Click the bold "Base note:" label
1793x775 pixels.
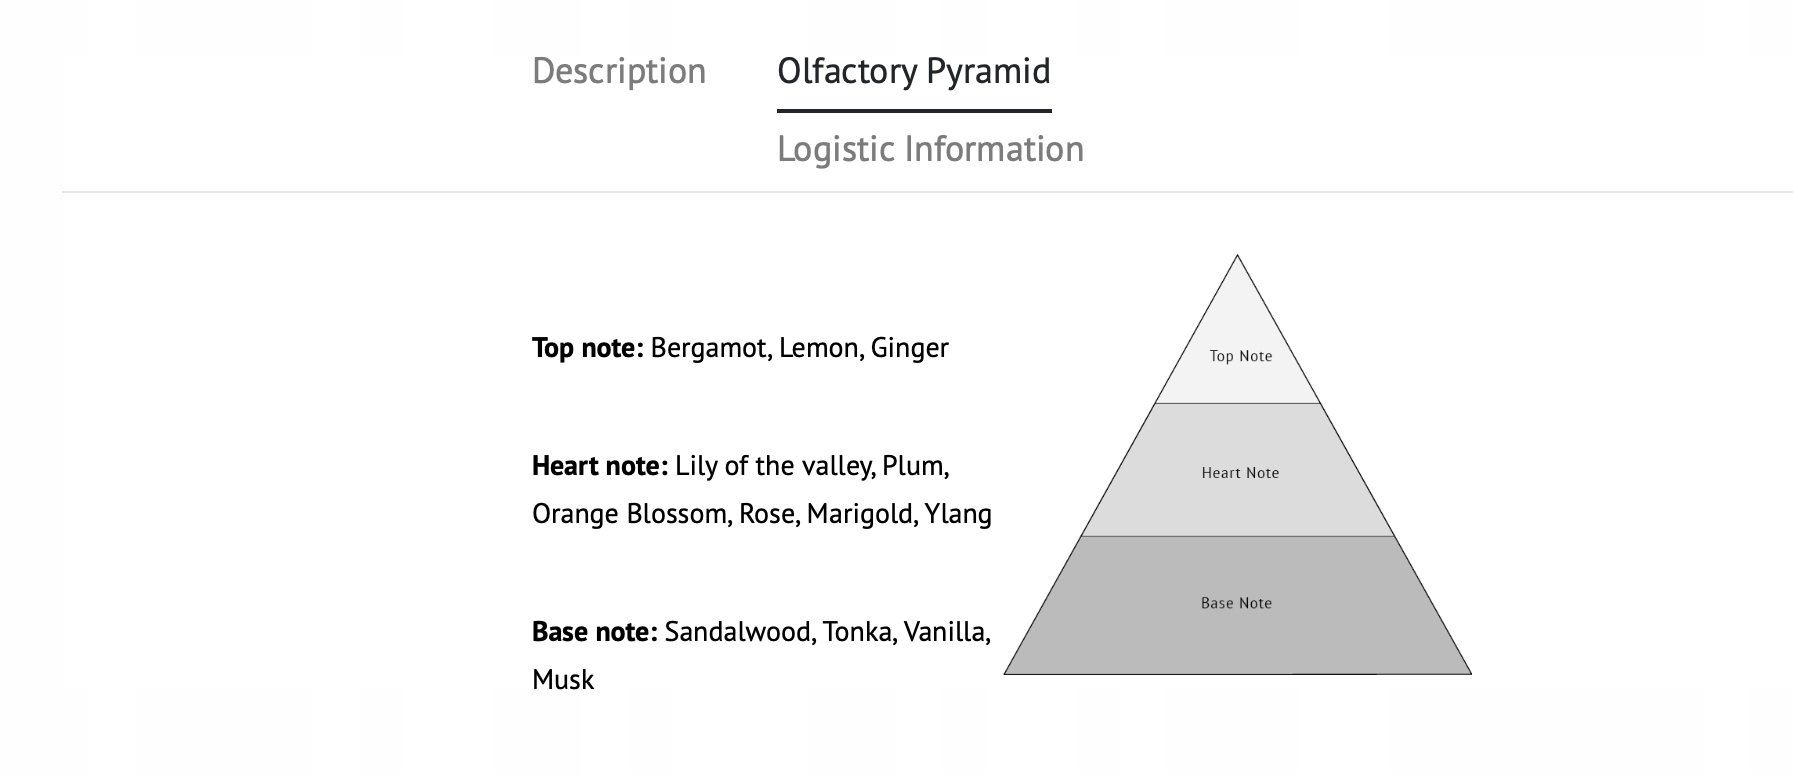[x=594, y=632]
